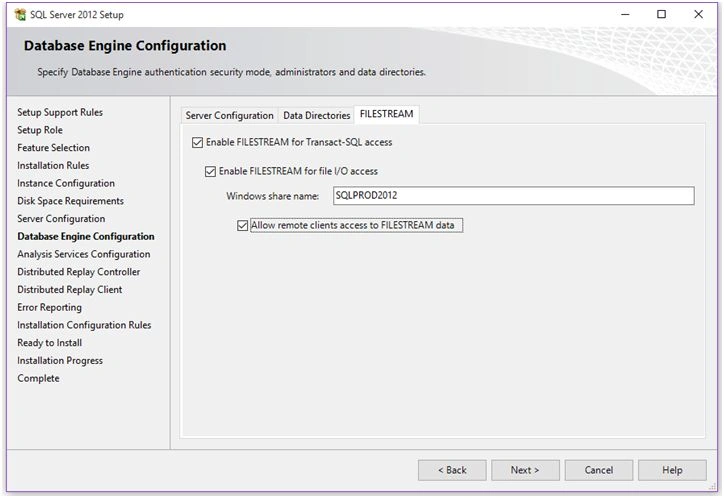Close the SQL Server 2012 Setup window
Screen dimensions: 724x498
click(698, 14)
